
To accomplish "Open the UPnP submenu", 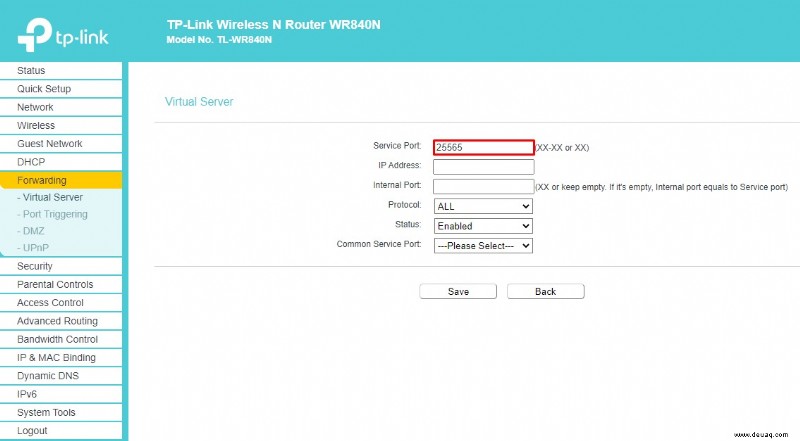I will [33, 248].
